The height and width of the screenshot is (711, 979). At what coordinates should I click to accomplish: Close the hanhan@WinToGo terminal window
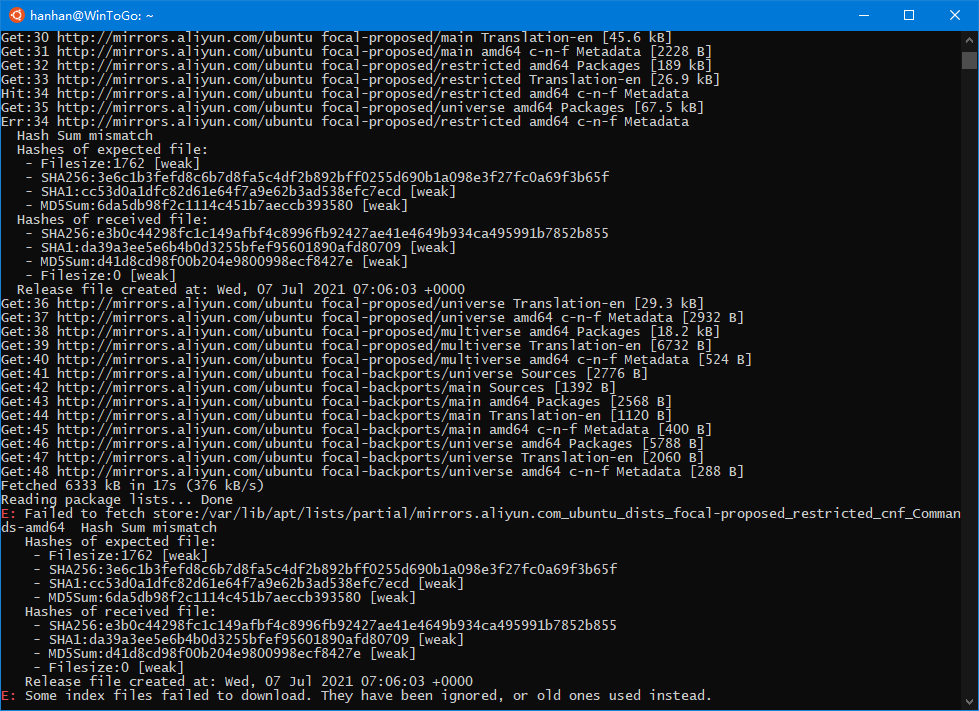coord(955,15)
